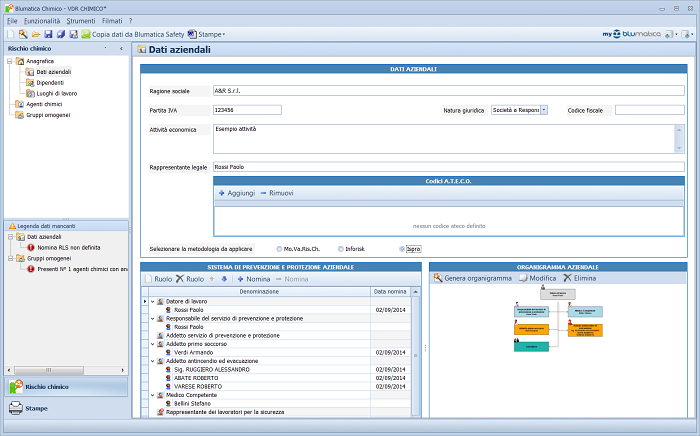Viewport: 700px width, 436px height.
Task: Click the blue move-down arrow icon
Action: (225, 278)
